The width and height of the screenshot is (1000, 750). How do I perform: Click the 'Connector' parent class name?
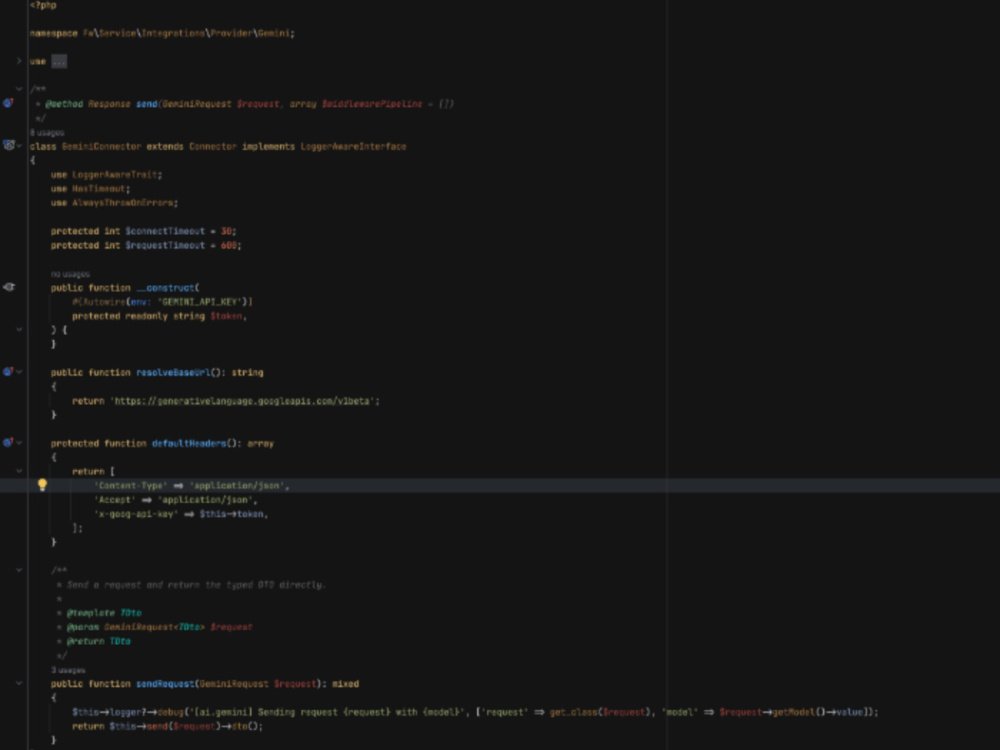pos(212,146)
